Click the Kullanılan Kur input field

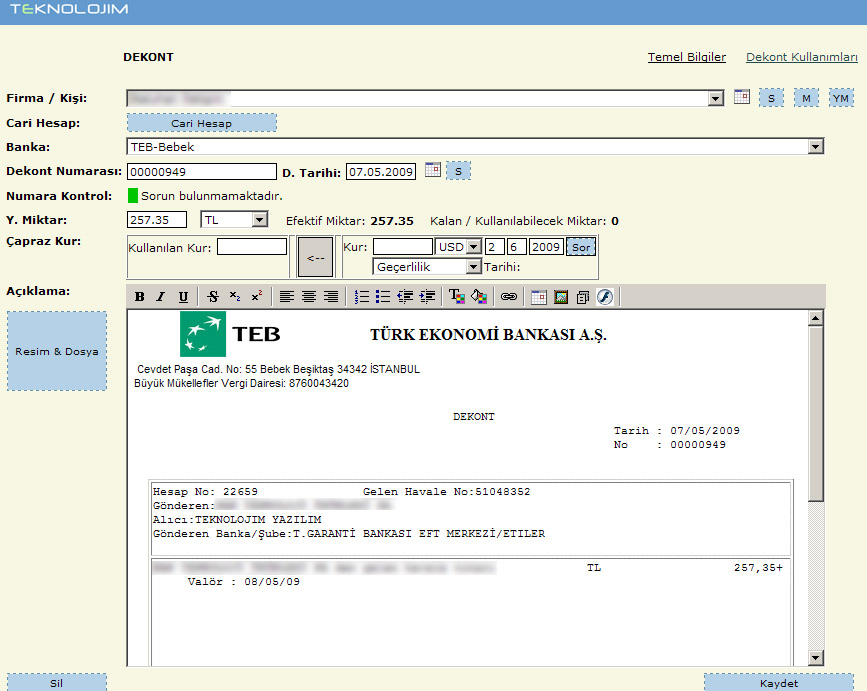click(252, 247)
